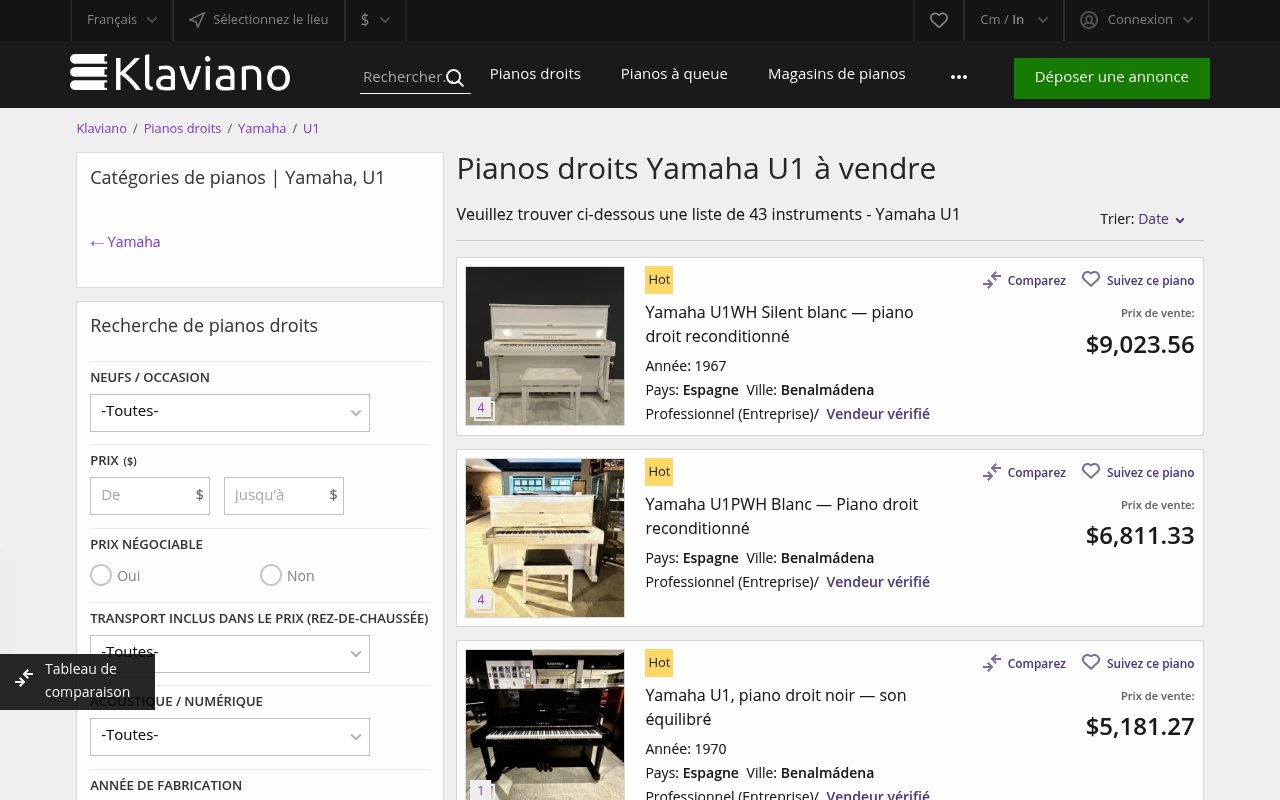Click heart icon for Yamaha U1WH Silent blanc
The height and width of the screenshot is (800, 1280).
pos(1091,279)
